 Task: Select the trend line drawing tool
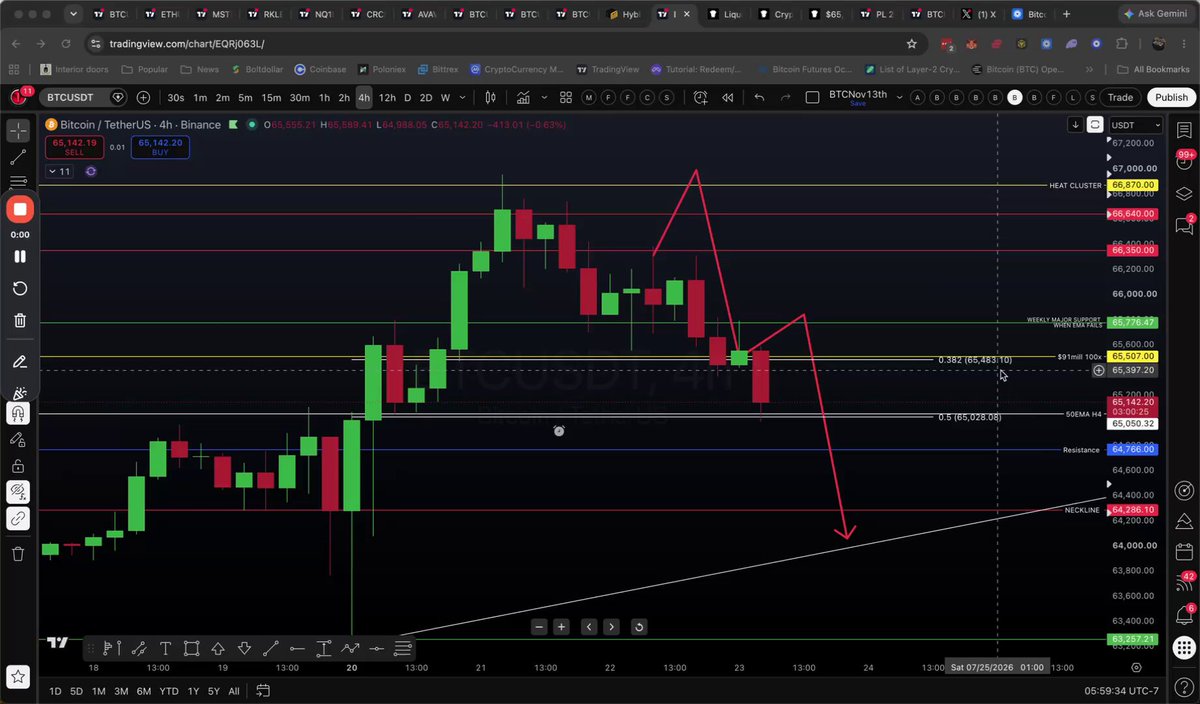(x=18, y=157)
